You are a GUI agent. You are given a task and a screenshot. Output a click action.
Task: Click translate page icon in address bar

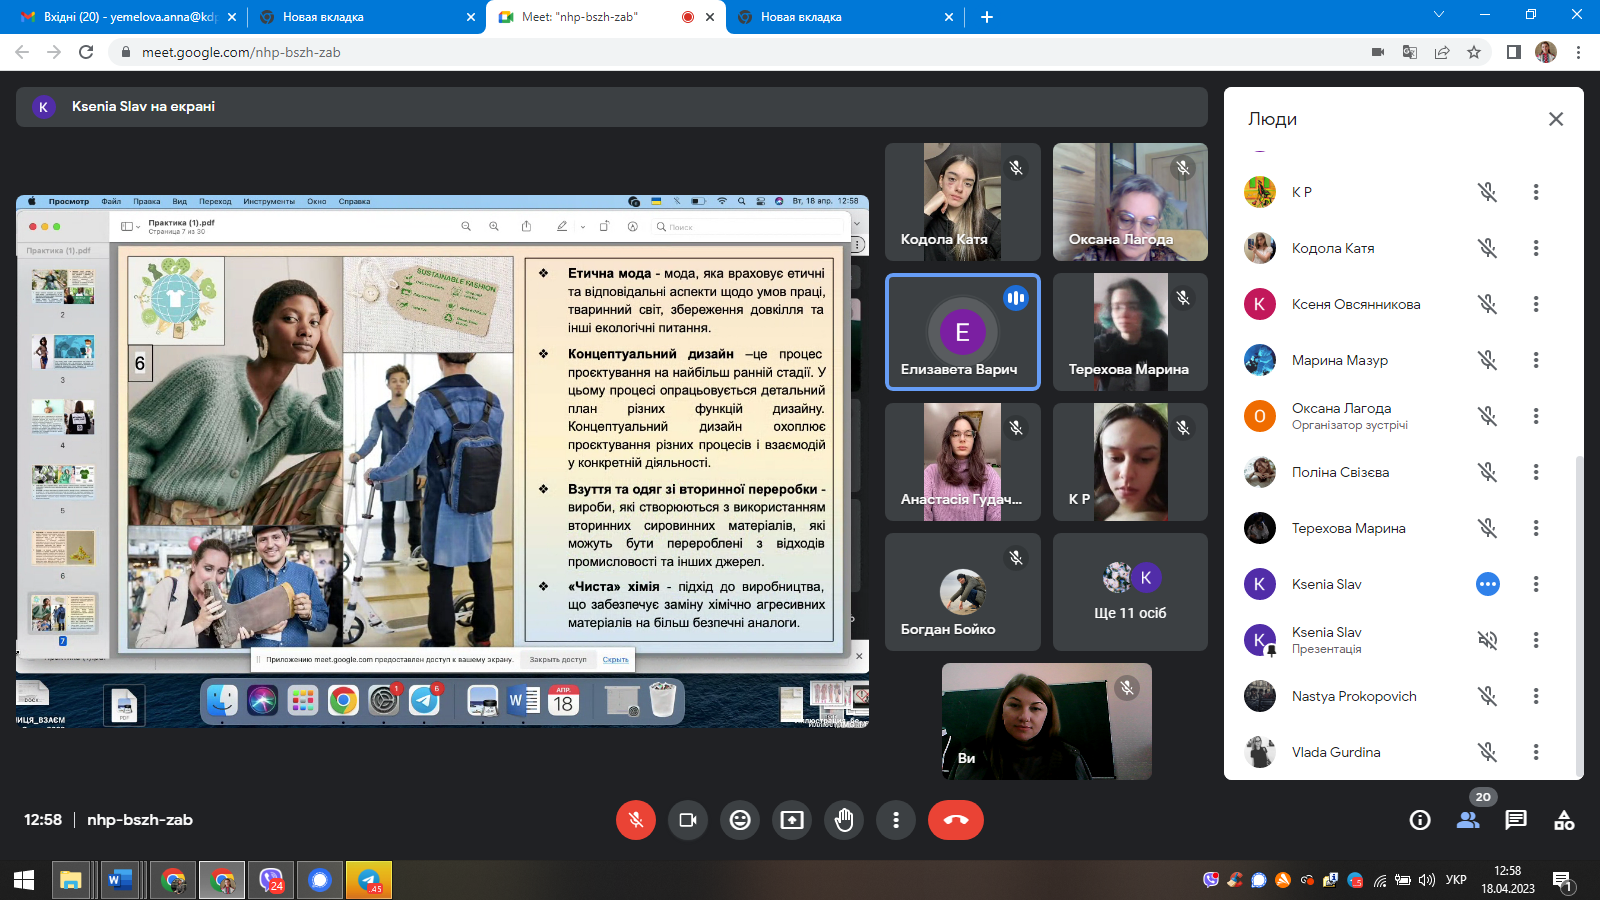1410,52
